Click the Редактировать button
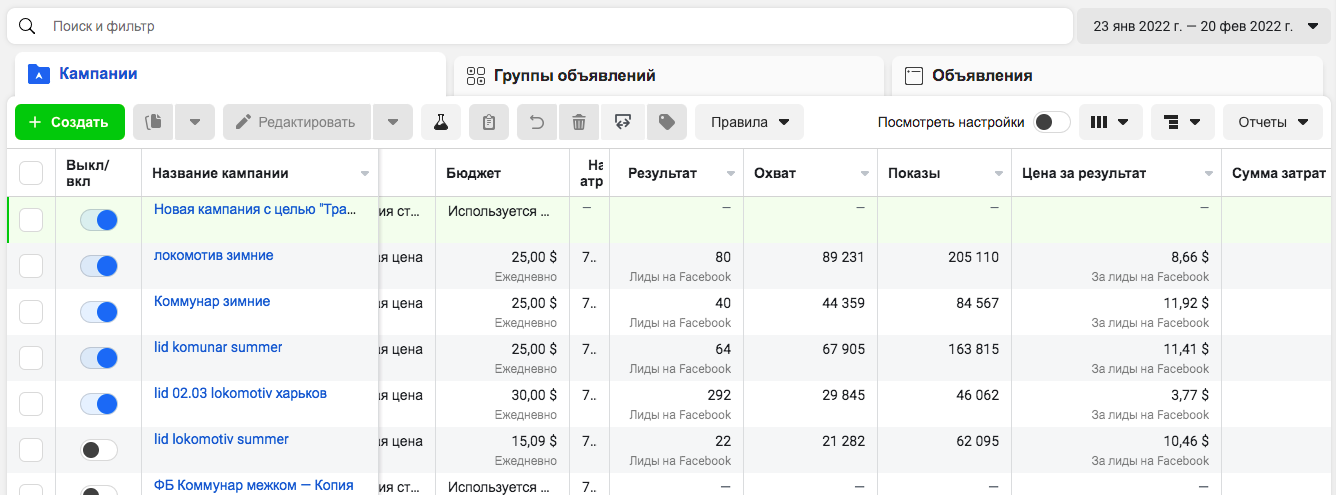Screen dimensions: 1336x495 (x=297, y=122)
